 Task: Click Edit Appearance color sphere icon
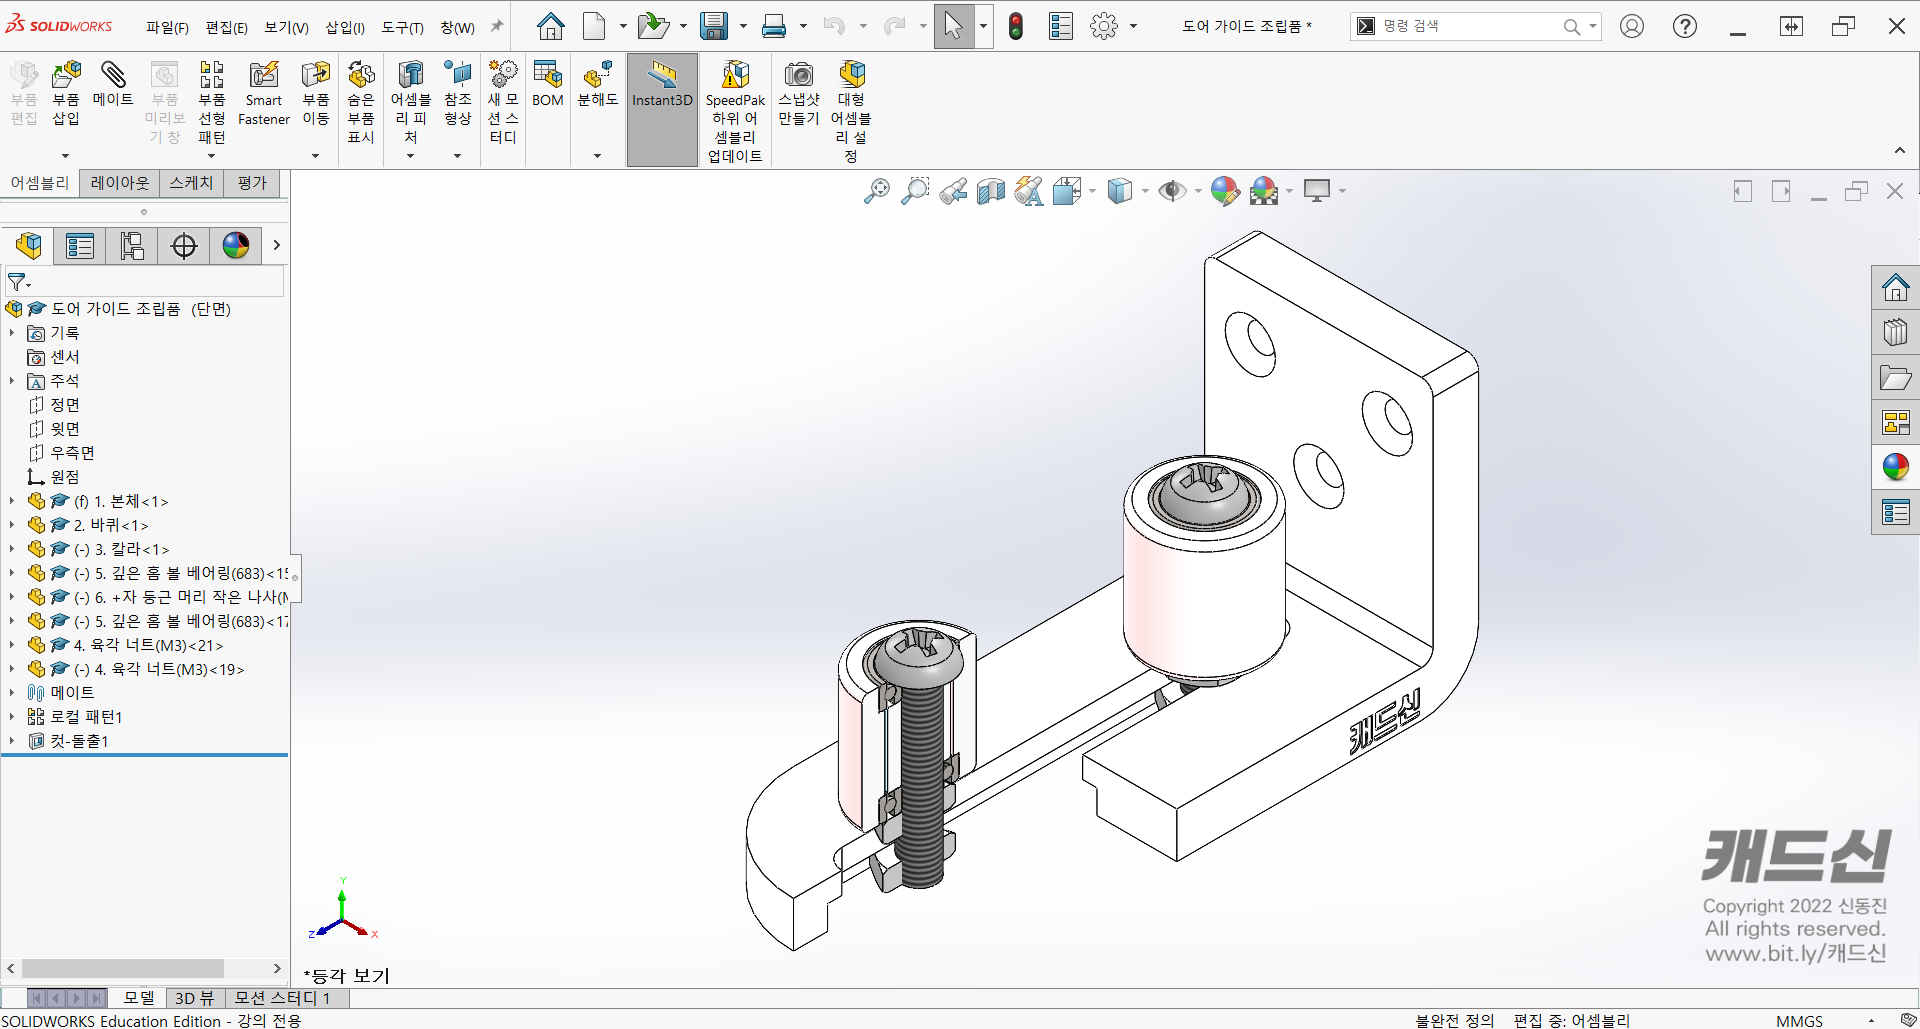tap(1225, 191)
